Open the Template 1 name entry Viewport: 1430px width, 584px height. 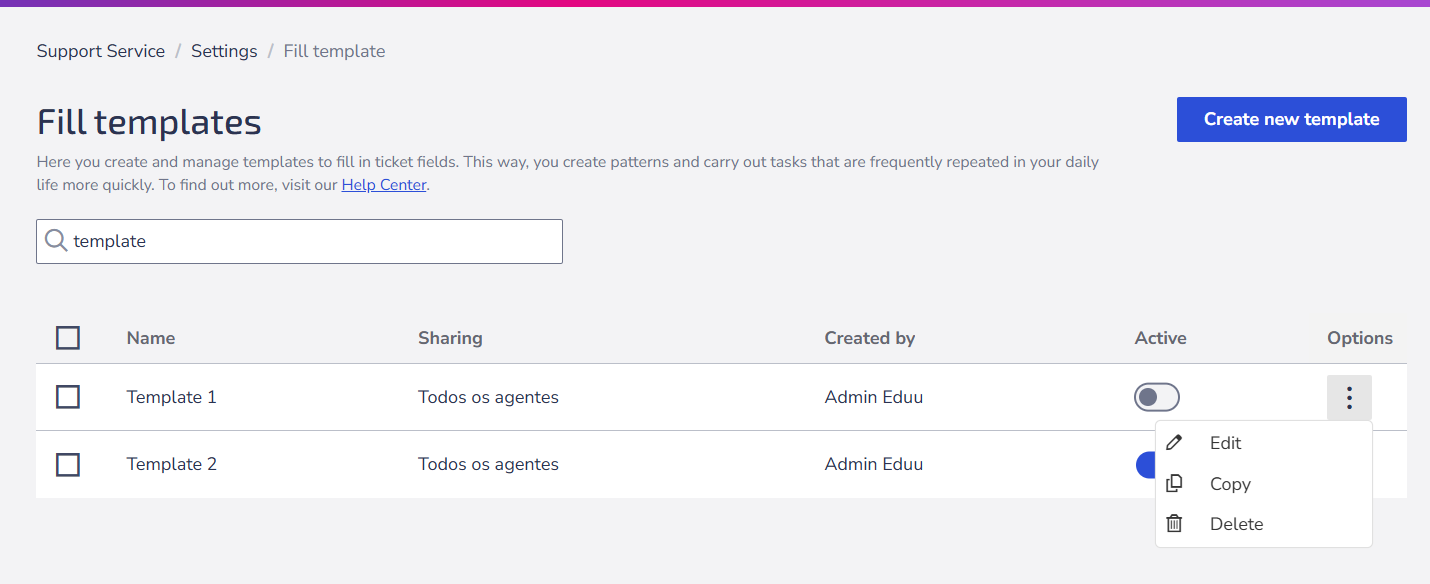click(x=172, y=397)
